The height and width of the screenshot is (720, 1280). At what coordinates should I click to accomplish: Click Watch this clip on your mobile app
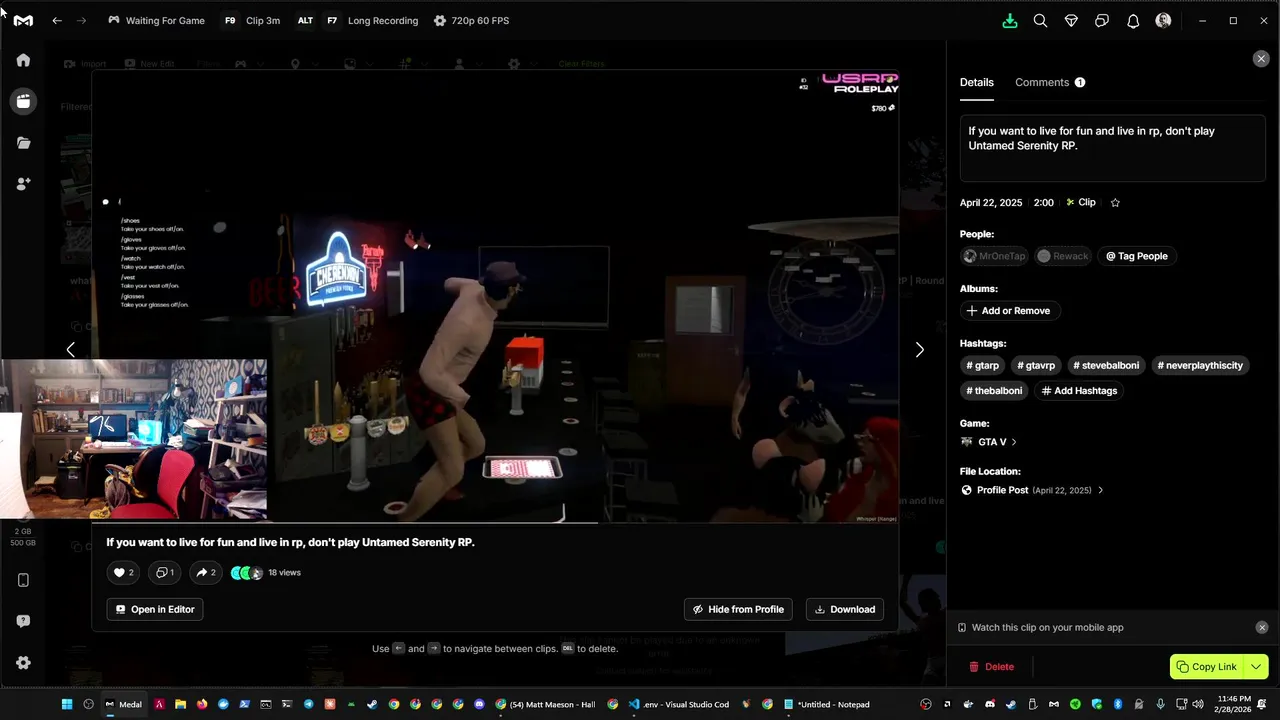tap(1047, 627)
